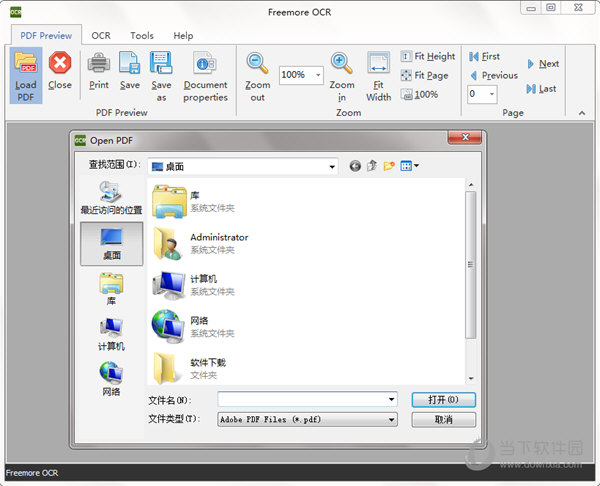600x486 pixels.
Task: Open the Help tab
Action: tap(183, 36)
